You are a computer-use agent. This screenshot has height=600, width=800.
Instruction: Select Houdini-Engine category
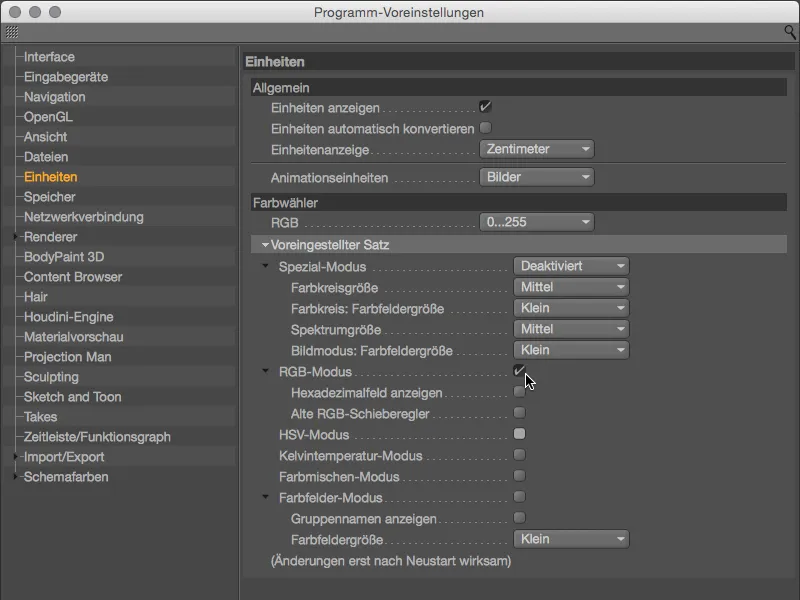pos(68,317)
